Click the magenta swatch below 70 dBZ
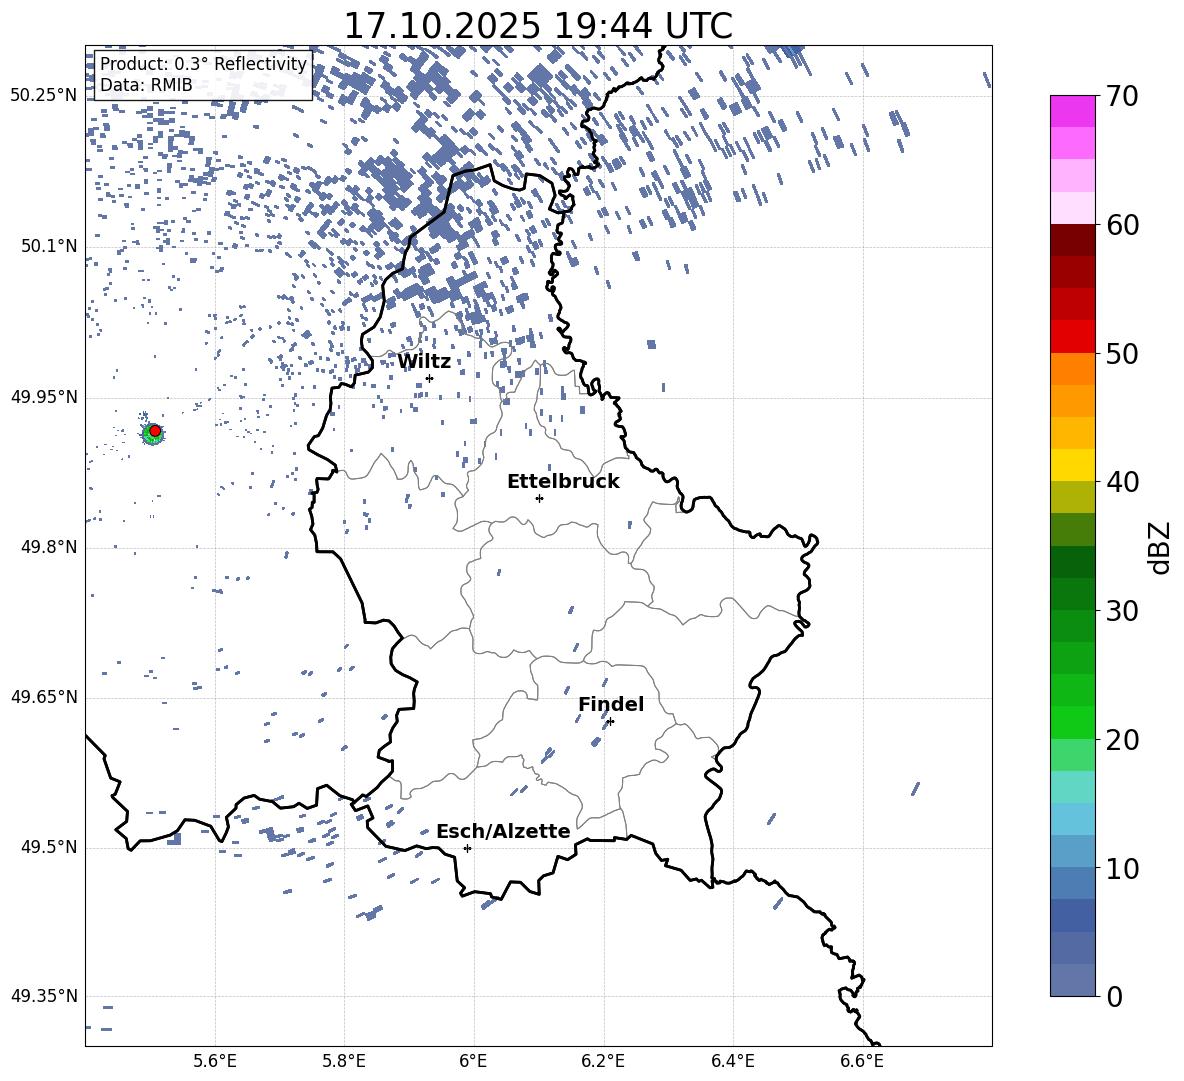1184x1081 pixels. [x=1072, y=112]
